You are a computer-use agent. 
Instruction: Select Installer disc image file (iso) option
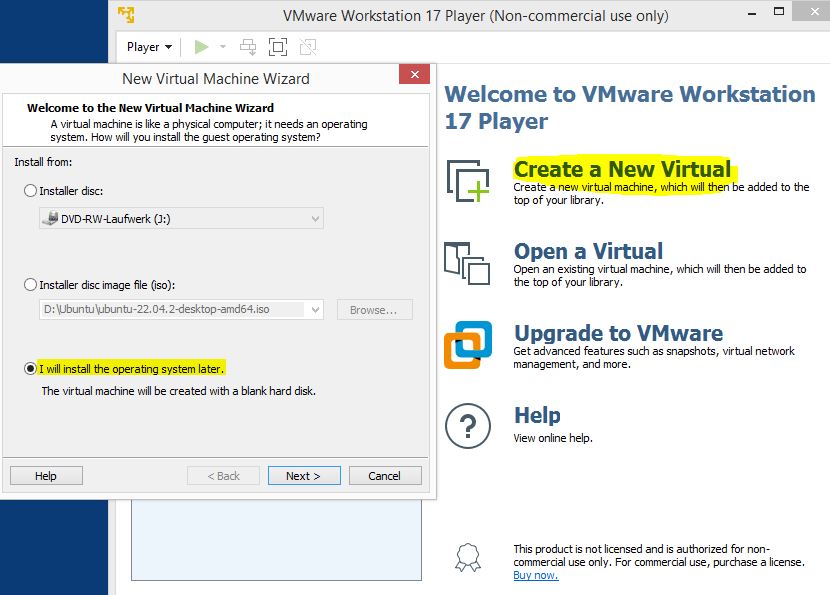point(30,285)
